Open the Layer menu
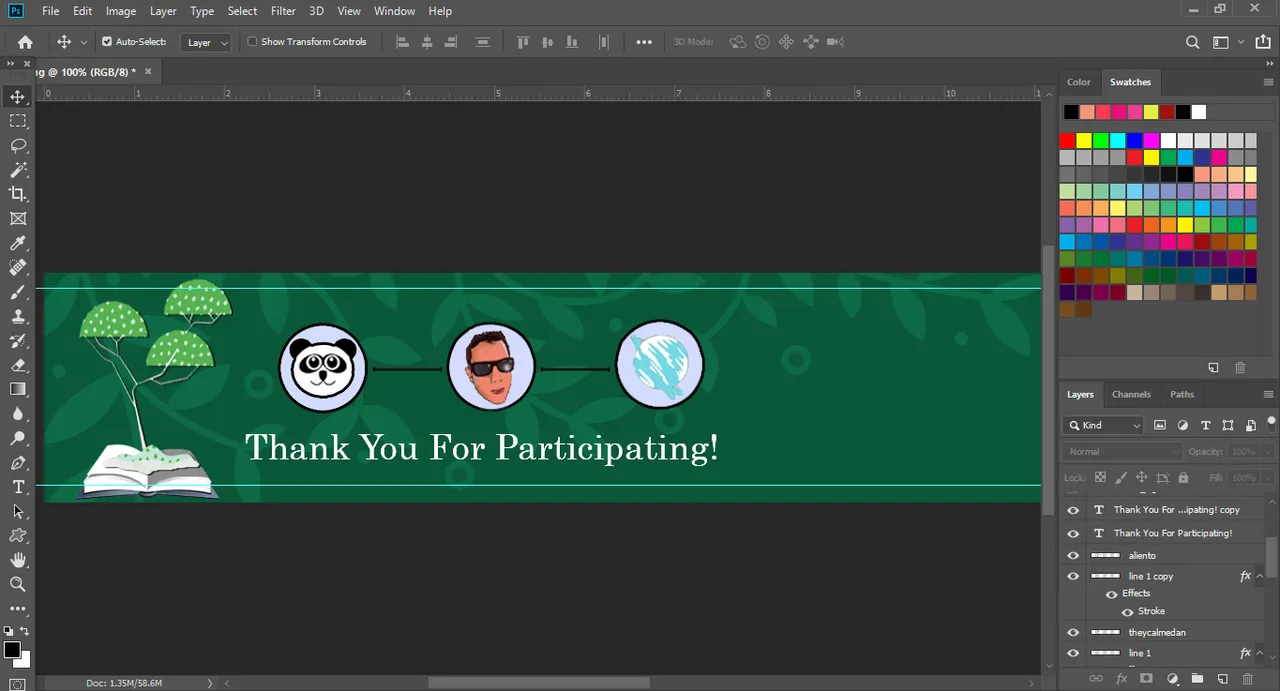 [x=163, y=11]
